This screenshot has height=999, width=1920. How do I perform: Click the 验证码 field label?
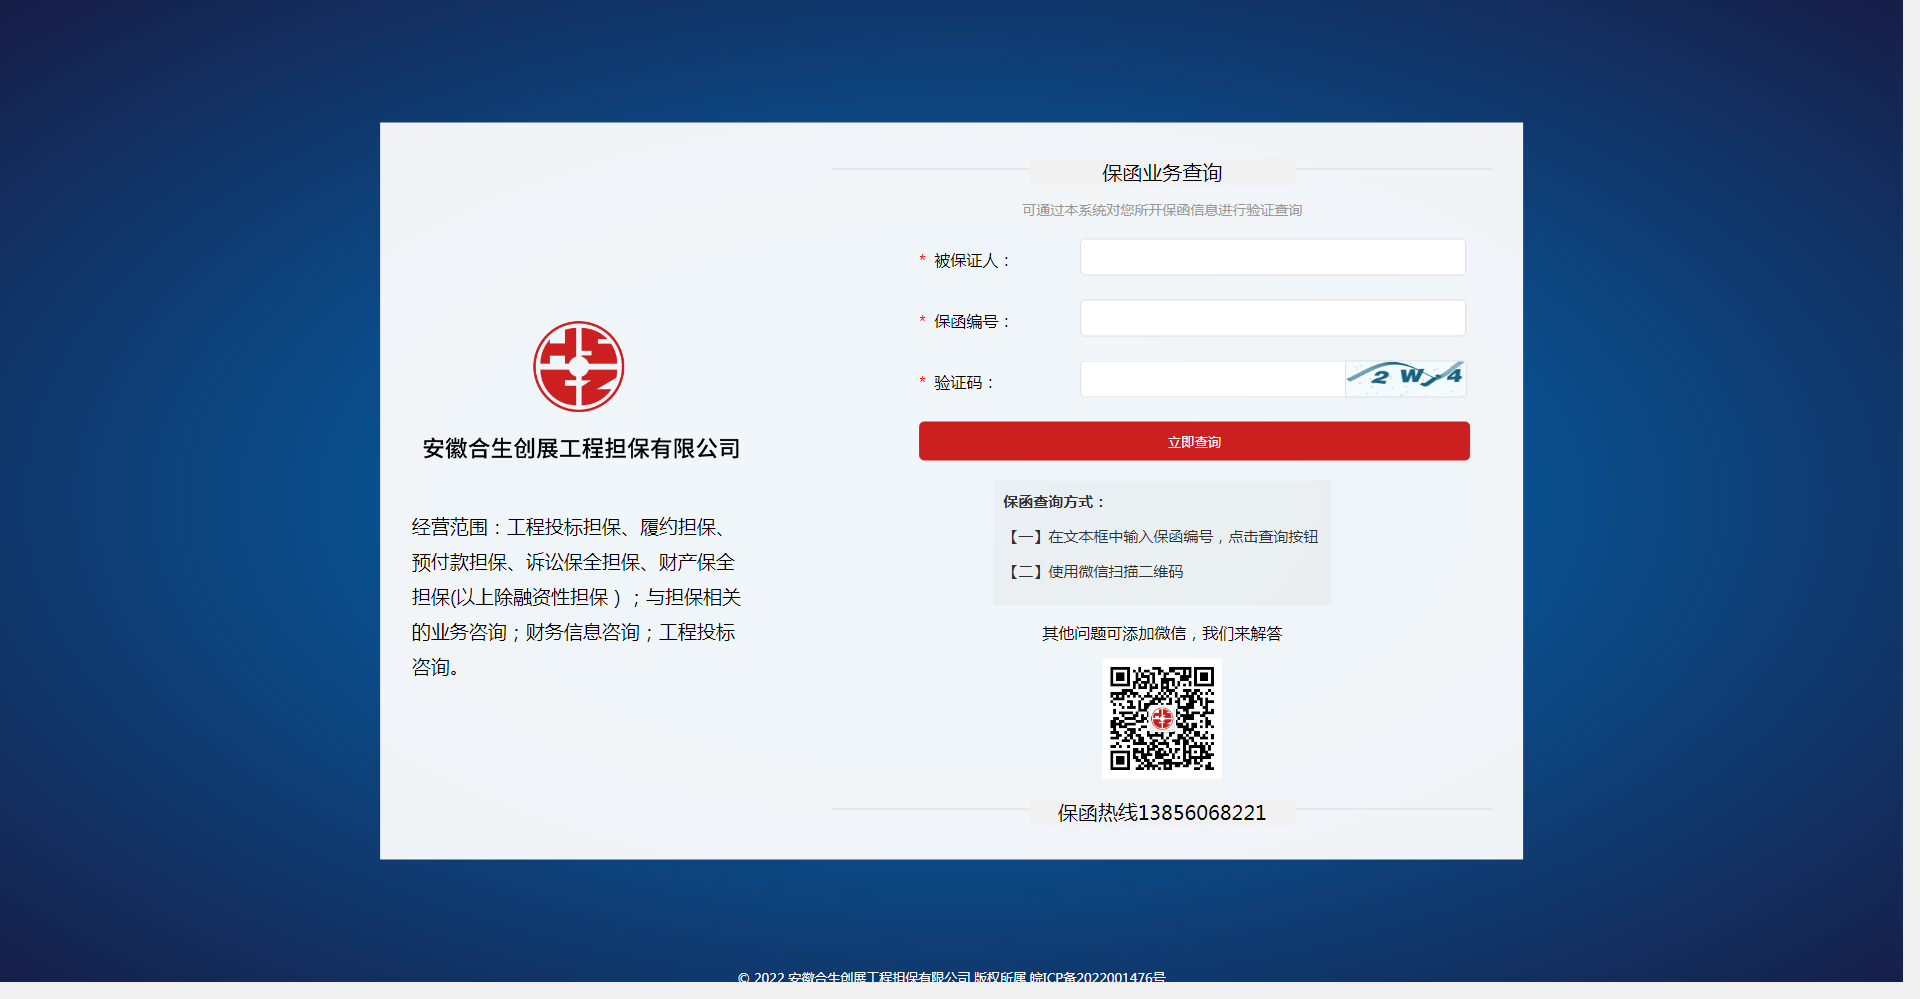click(963, 382)
